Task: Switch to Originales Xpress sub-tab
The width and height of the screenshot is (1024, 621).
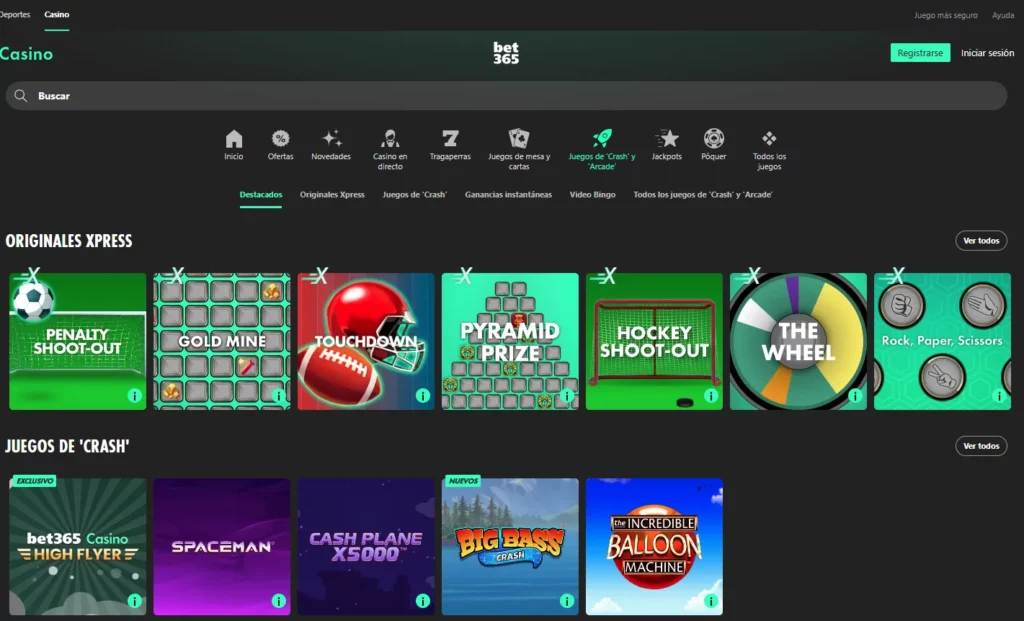Action: (332, 195)
